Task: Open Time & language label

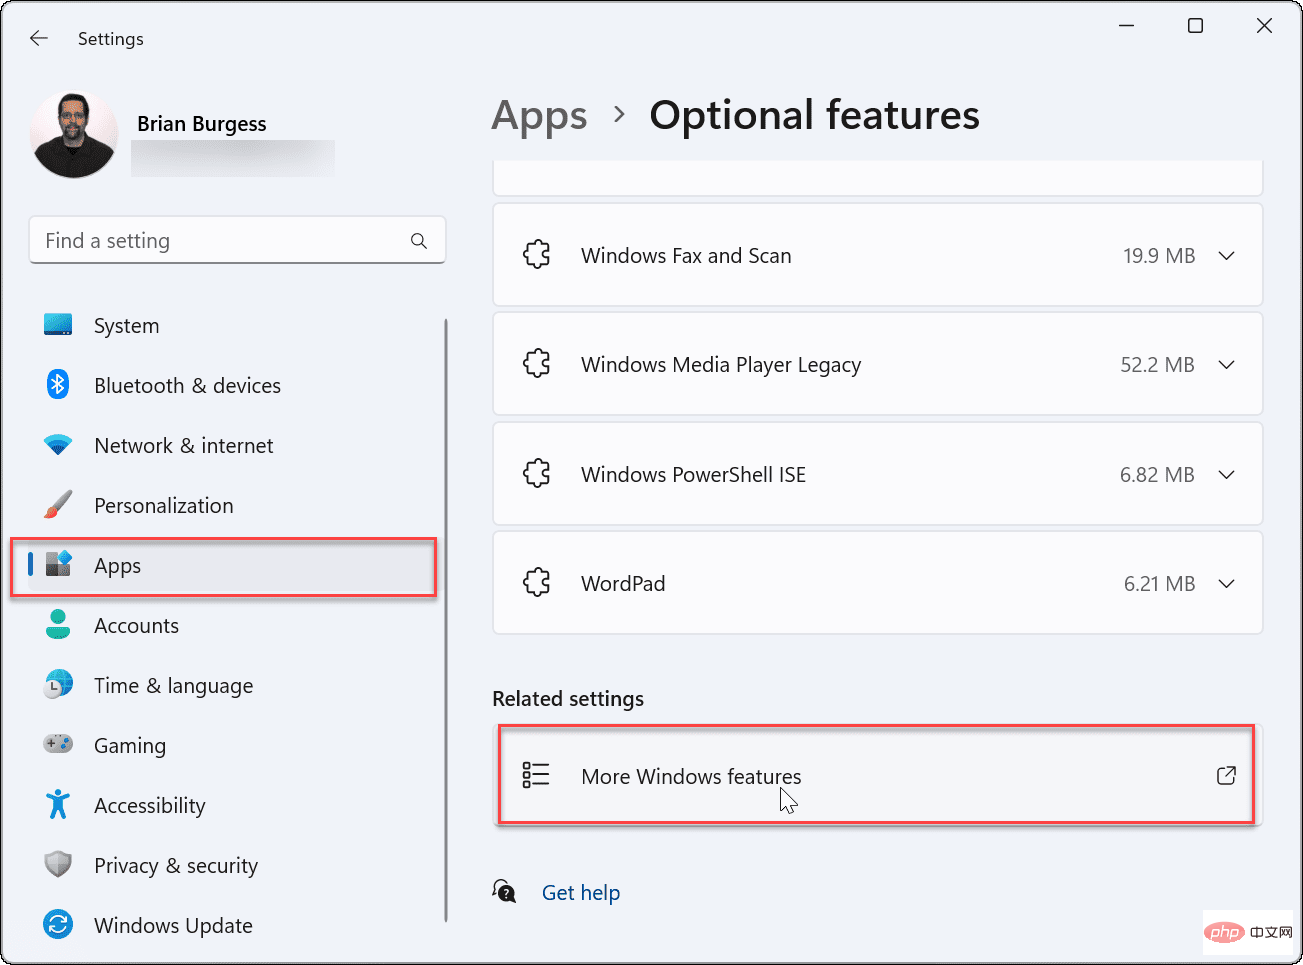Action: click(x=173, y=686)
